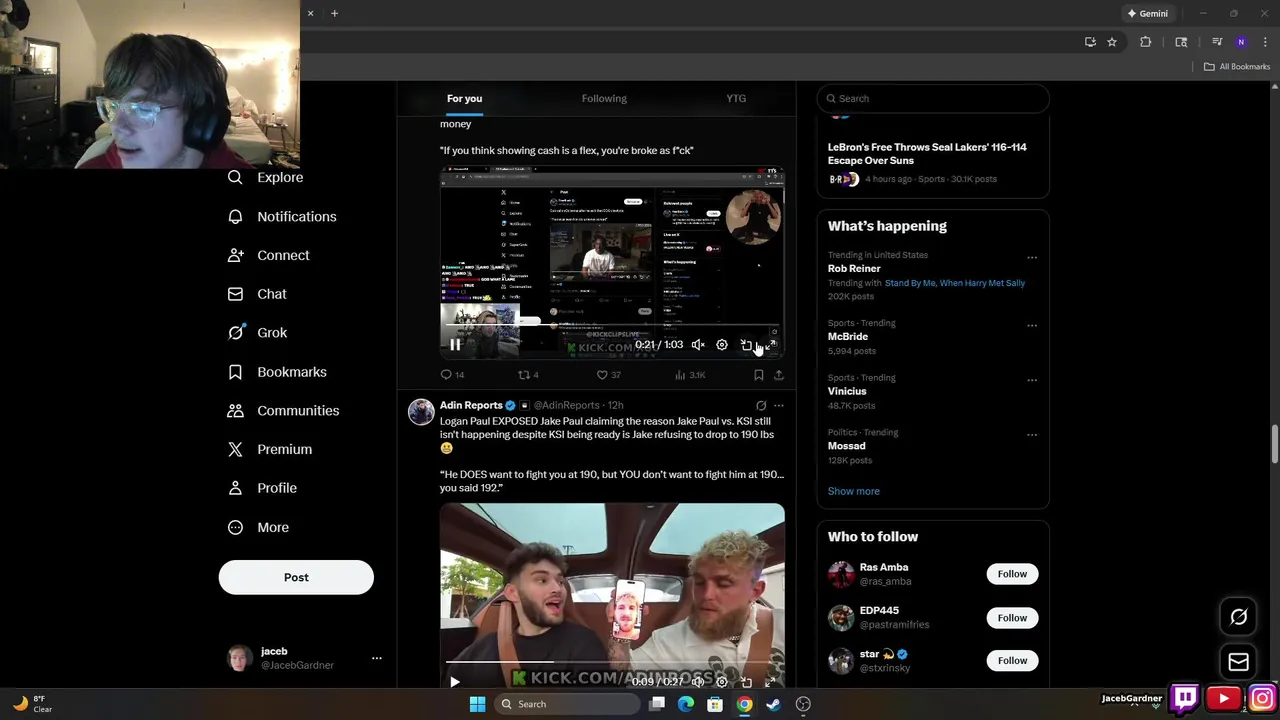Open the Explore page from sidebar
The image size is (1280, 720).
click(x=265, y=177)
